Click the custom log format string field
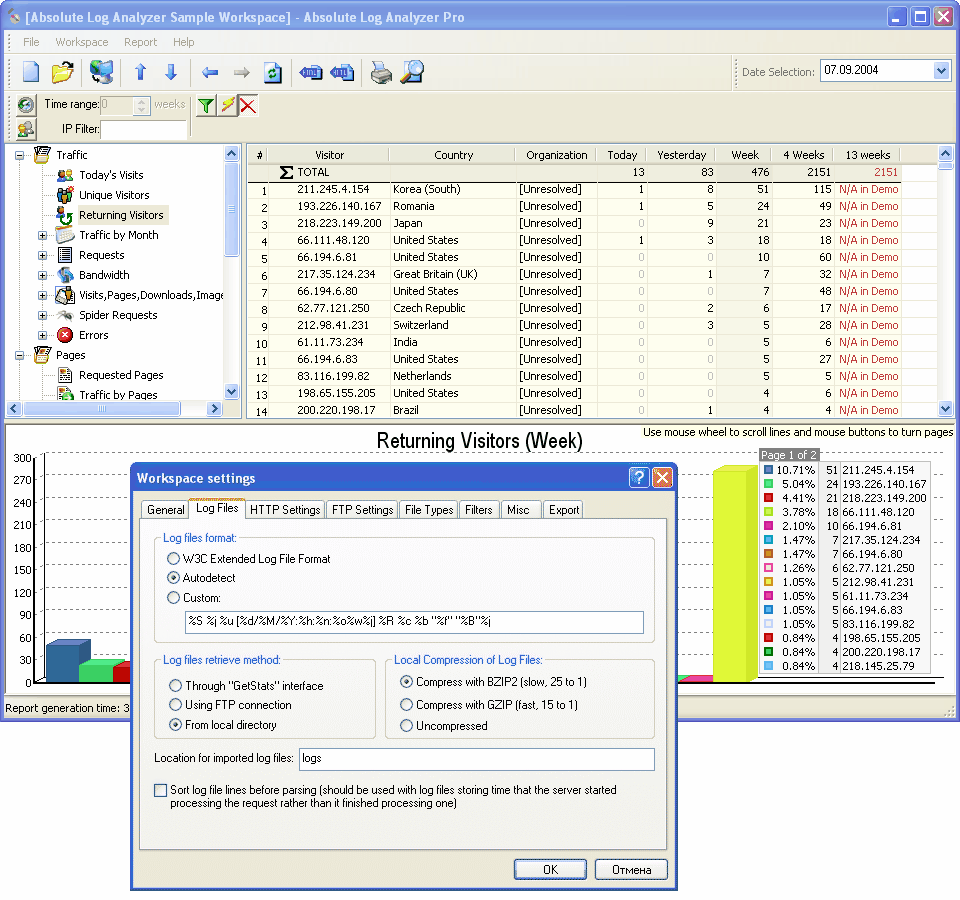Screen dimensions: 960x900 coord(414,622)
